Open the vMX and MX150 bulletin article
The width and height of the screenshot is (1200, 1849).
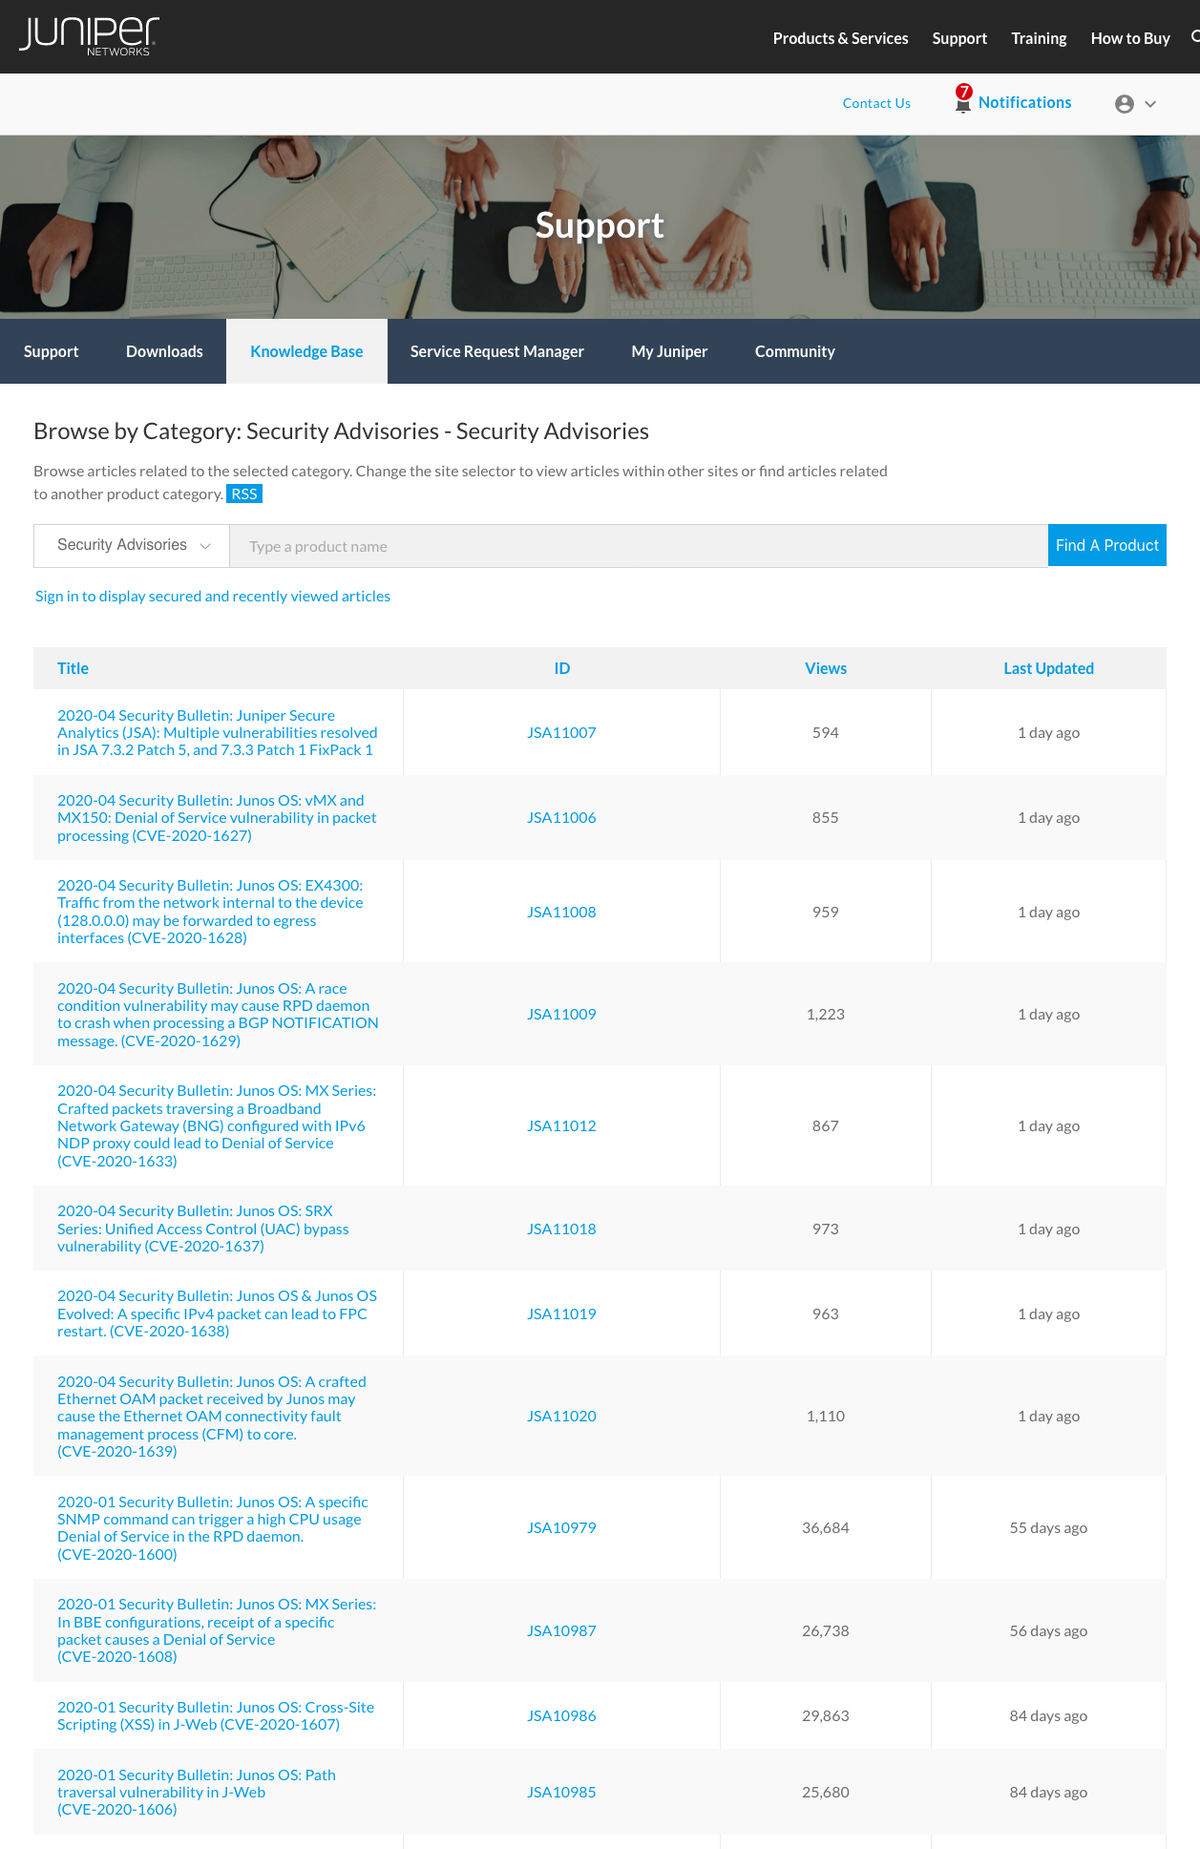216,817
